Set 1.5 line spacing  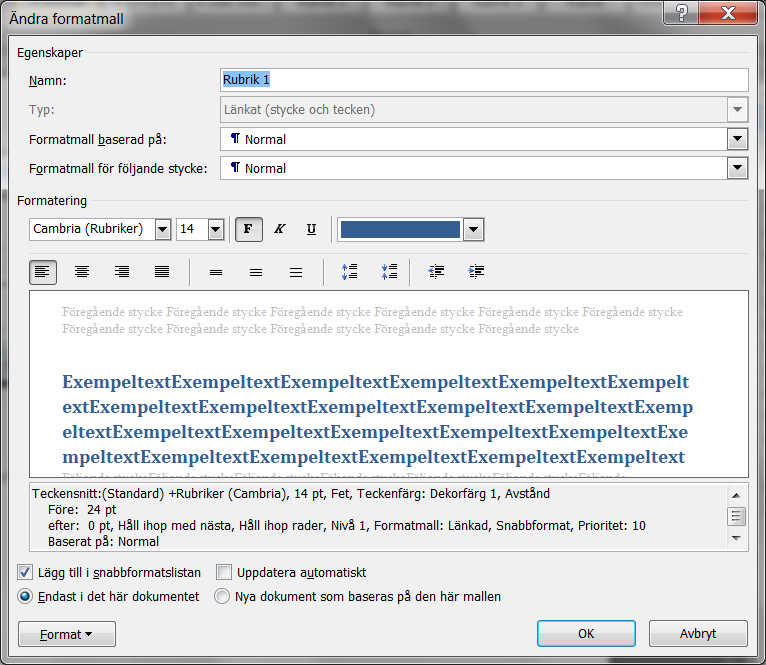click(x=256, y=272)
